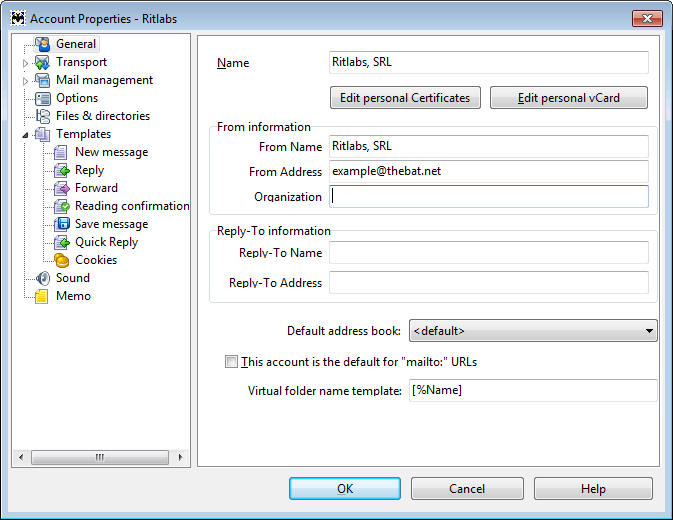673x520 pixels.
Task: Click the Save message floppy icon
Action: 61,224
